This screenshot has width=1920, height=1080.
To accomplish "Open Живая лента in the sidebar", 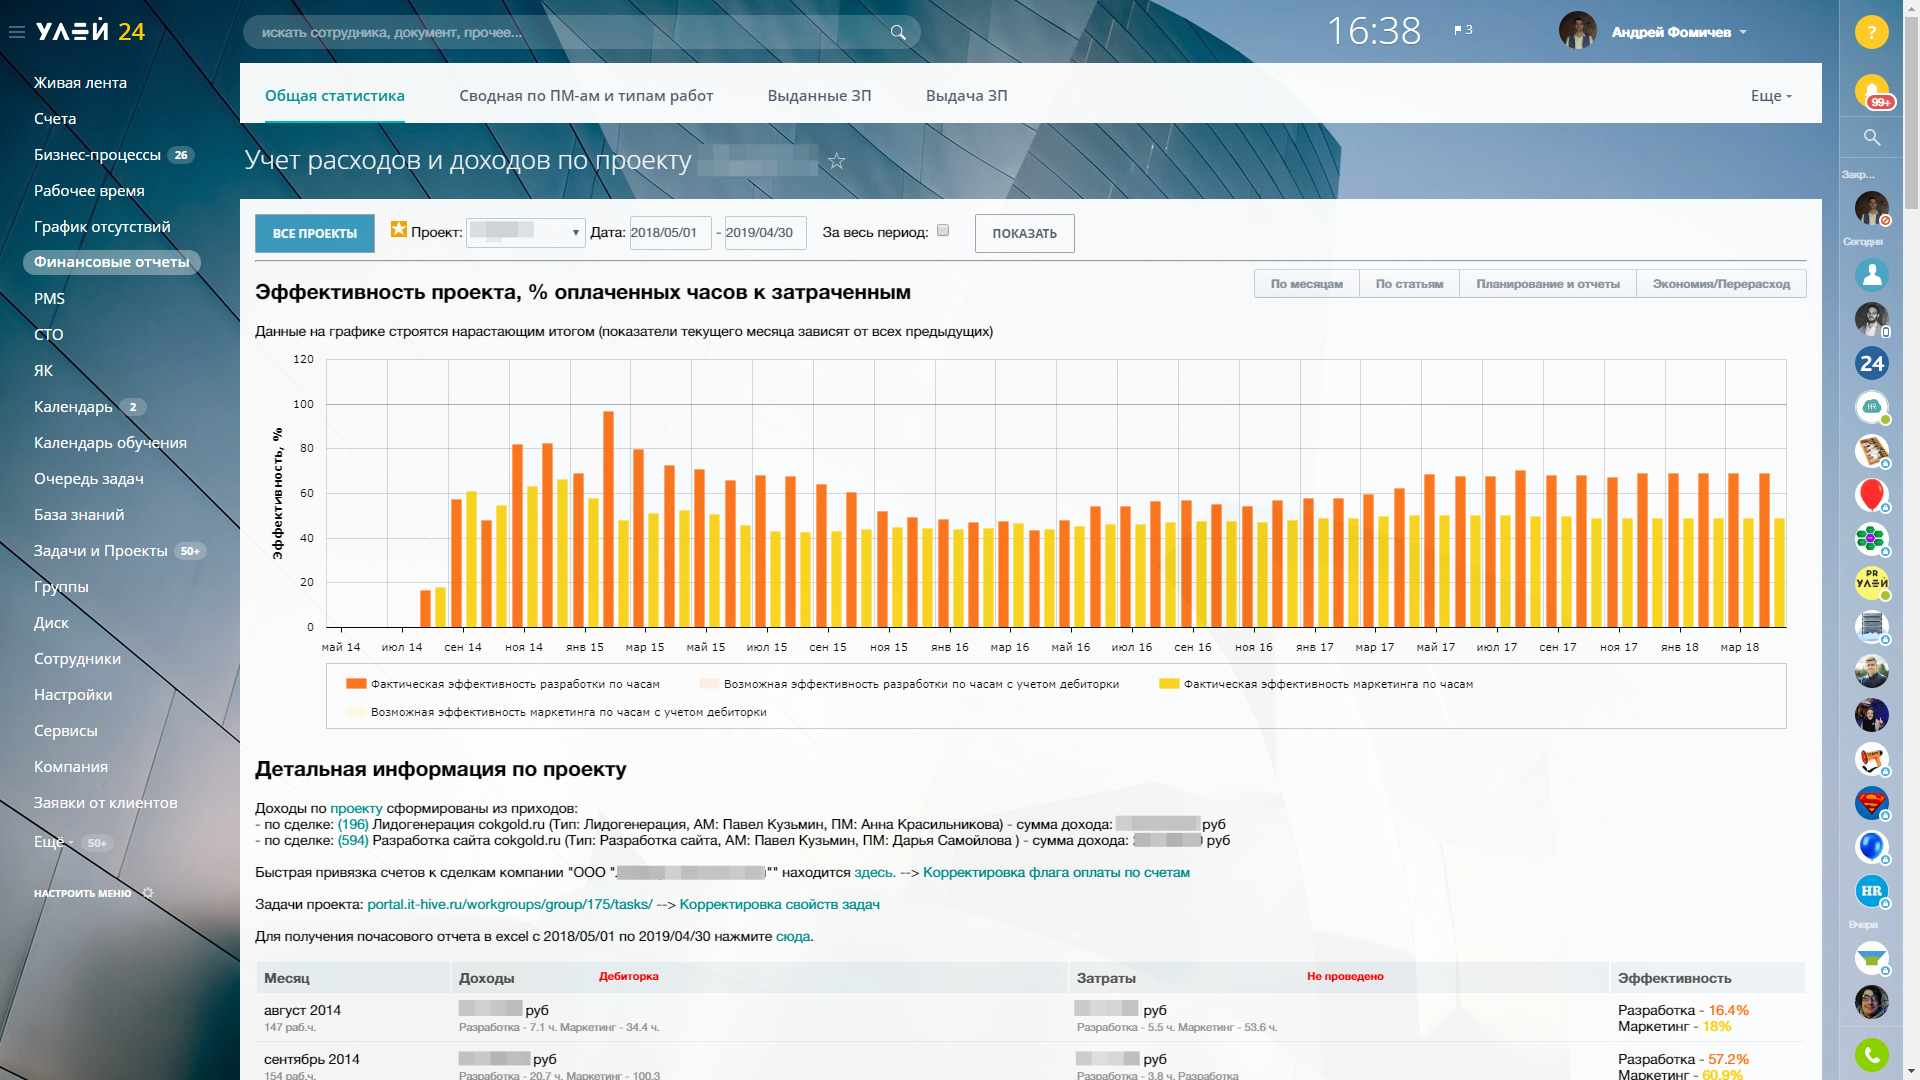I will pos(80,83).
